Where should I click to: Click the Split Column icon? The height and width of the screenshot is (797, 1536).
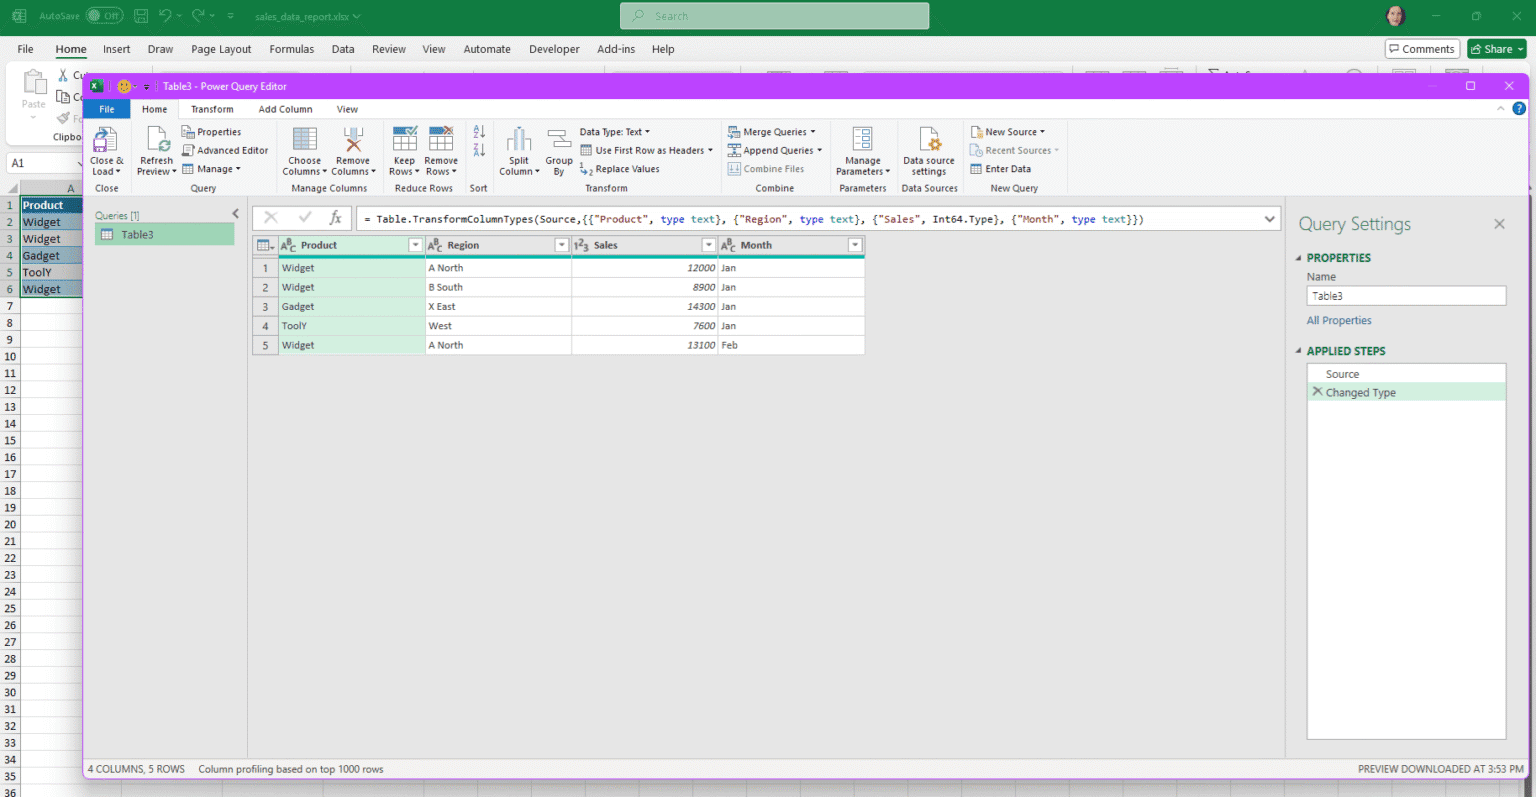(518, 150)
